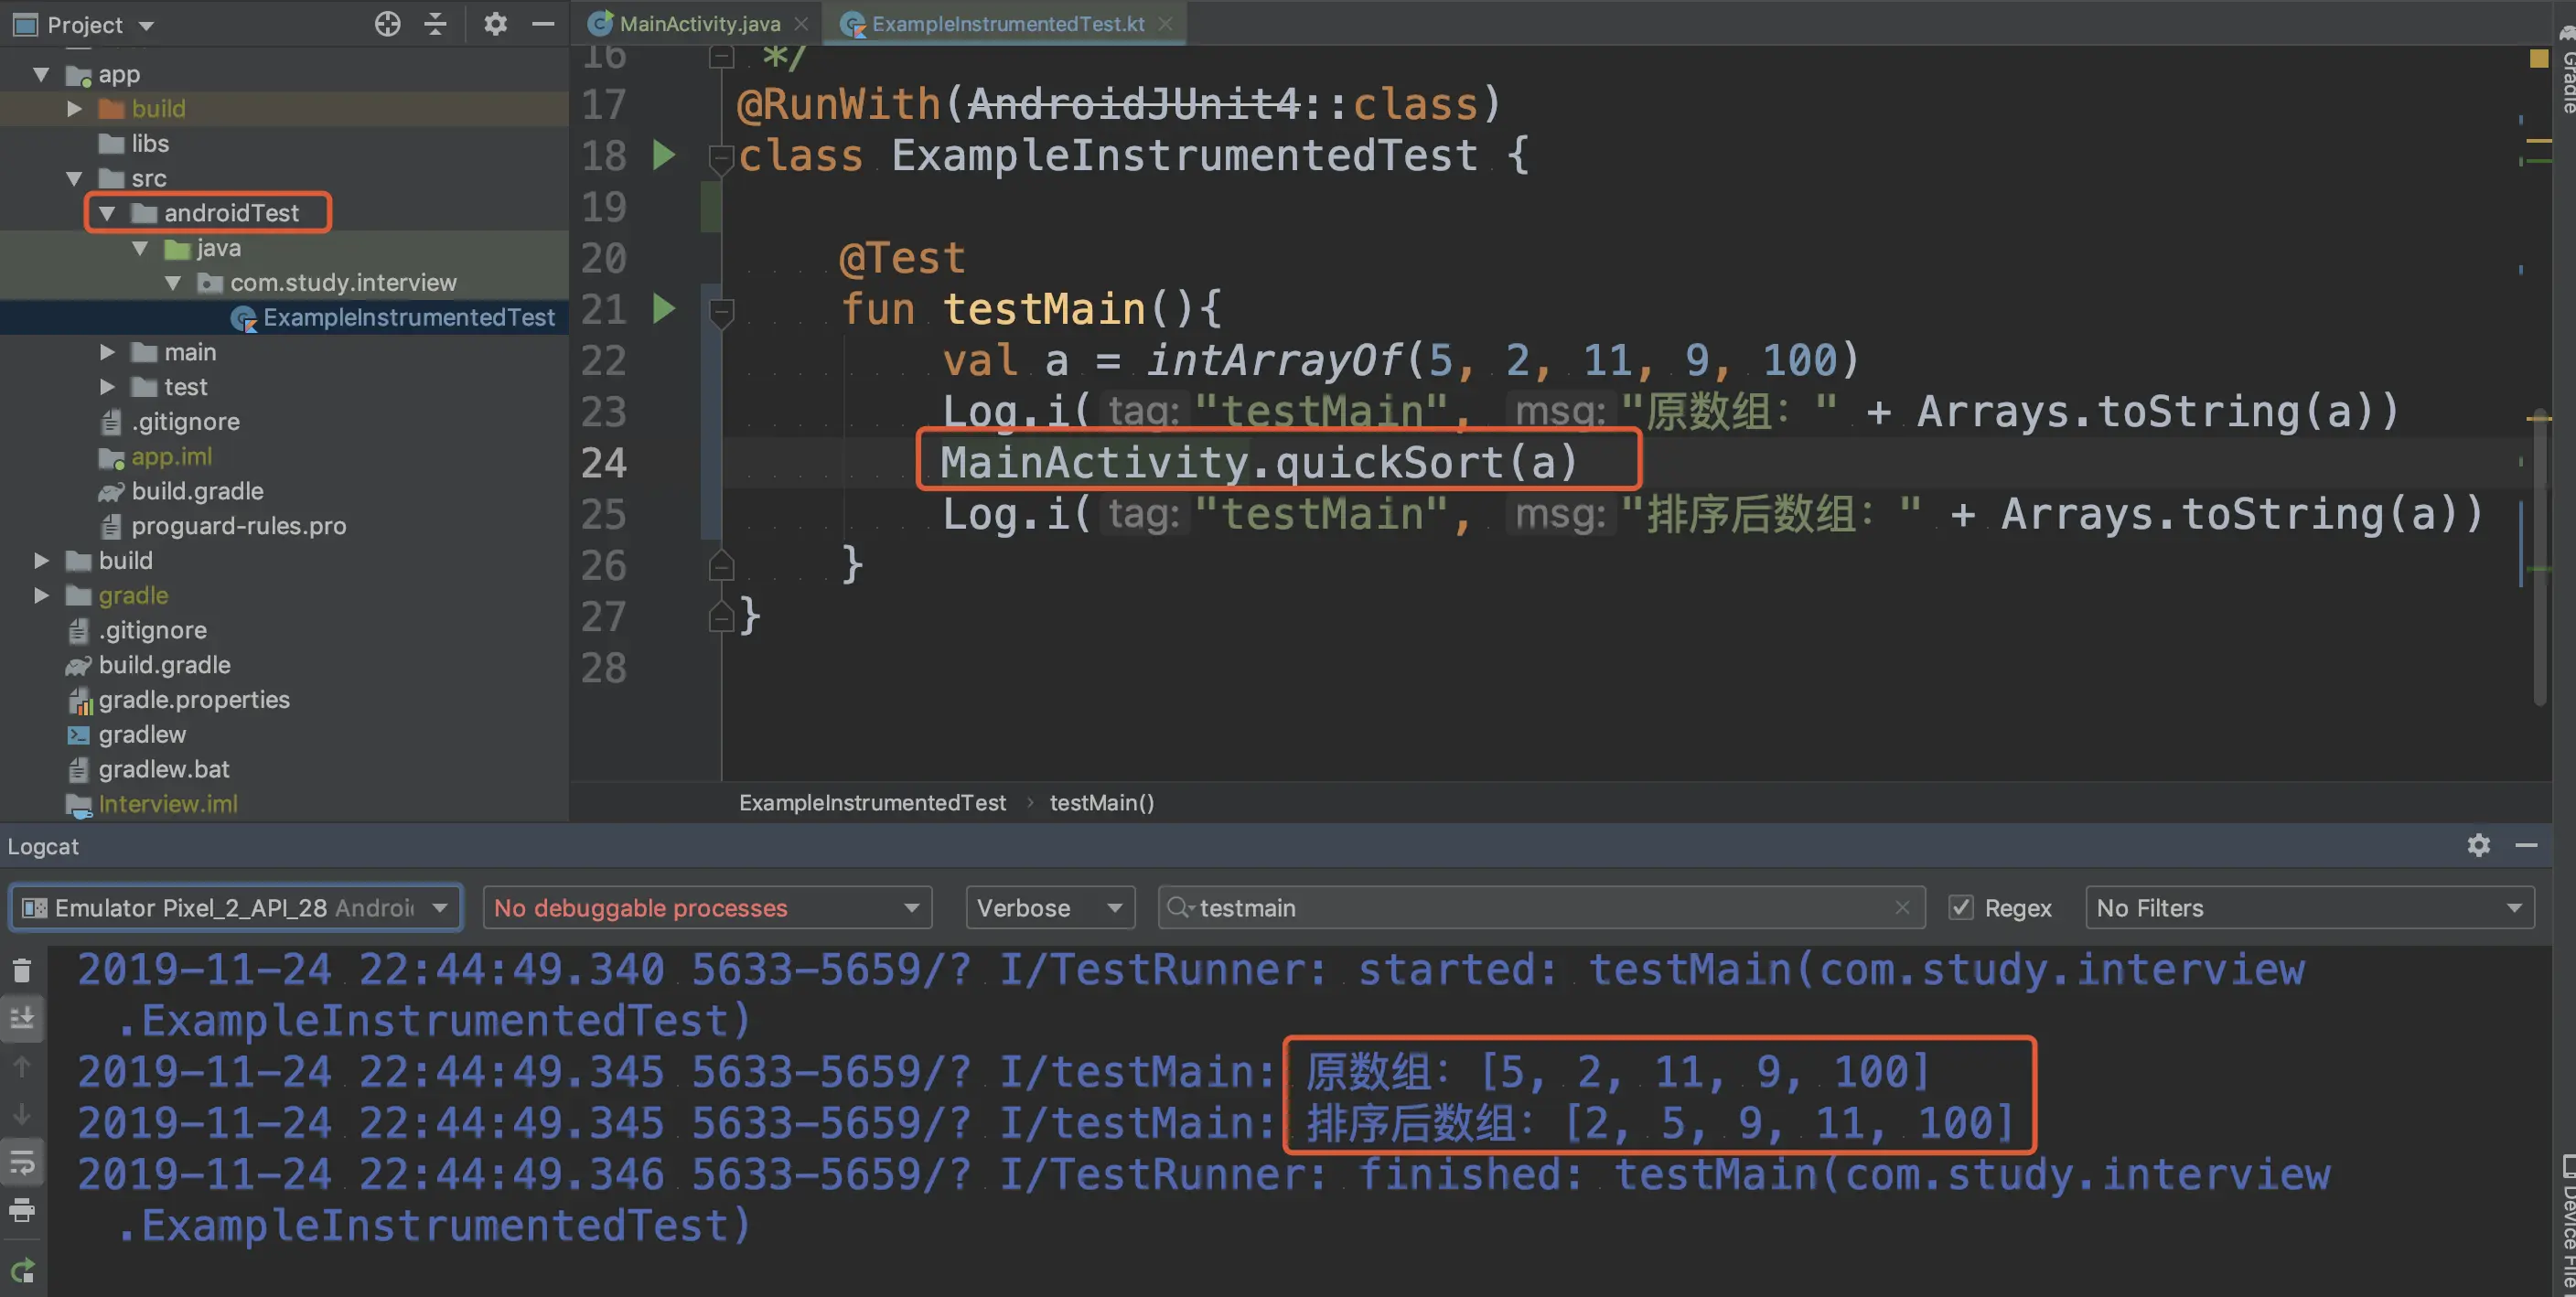Clear logcat with trash icon
2576x1297 pixels.
point(22,970)
